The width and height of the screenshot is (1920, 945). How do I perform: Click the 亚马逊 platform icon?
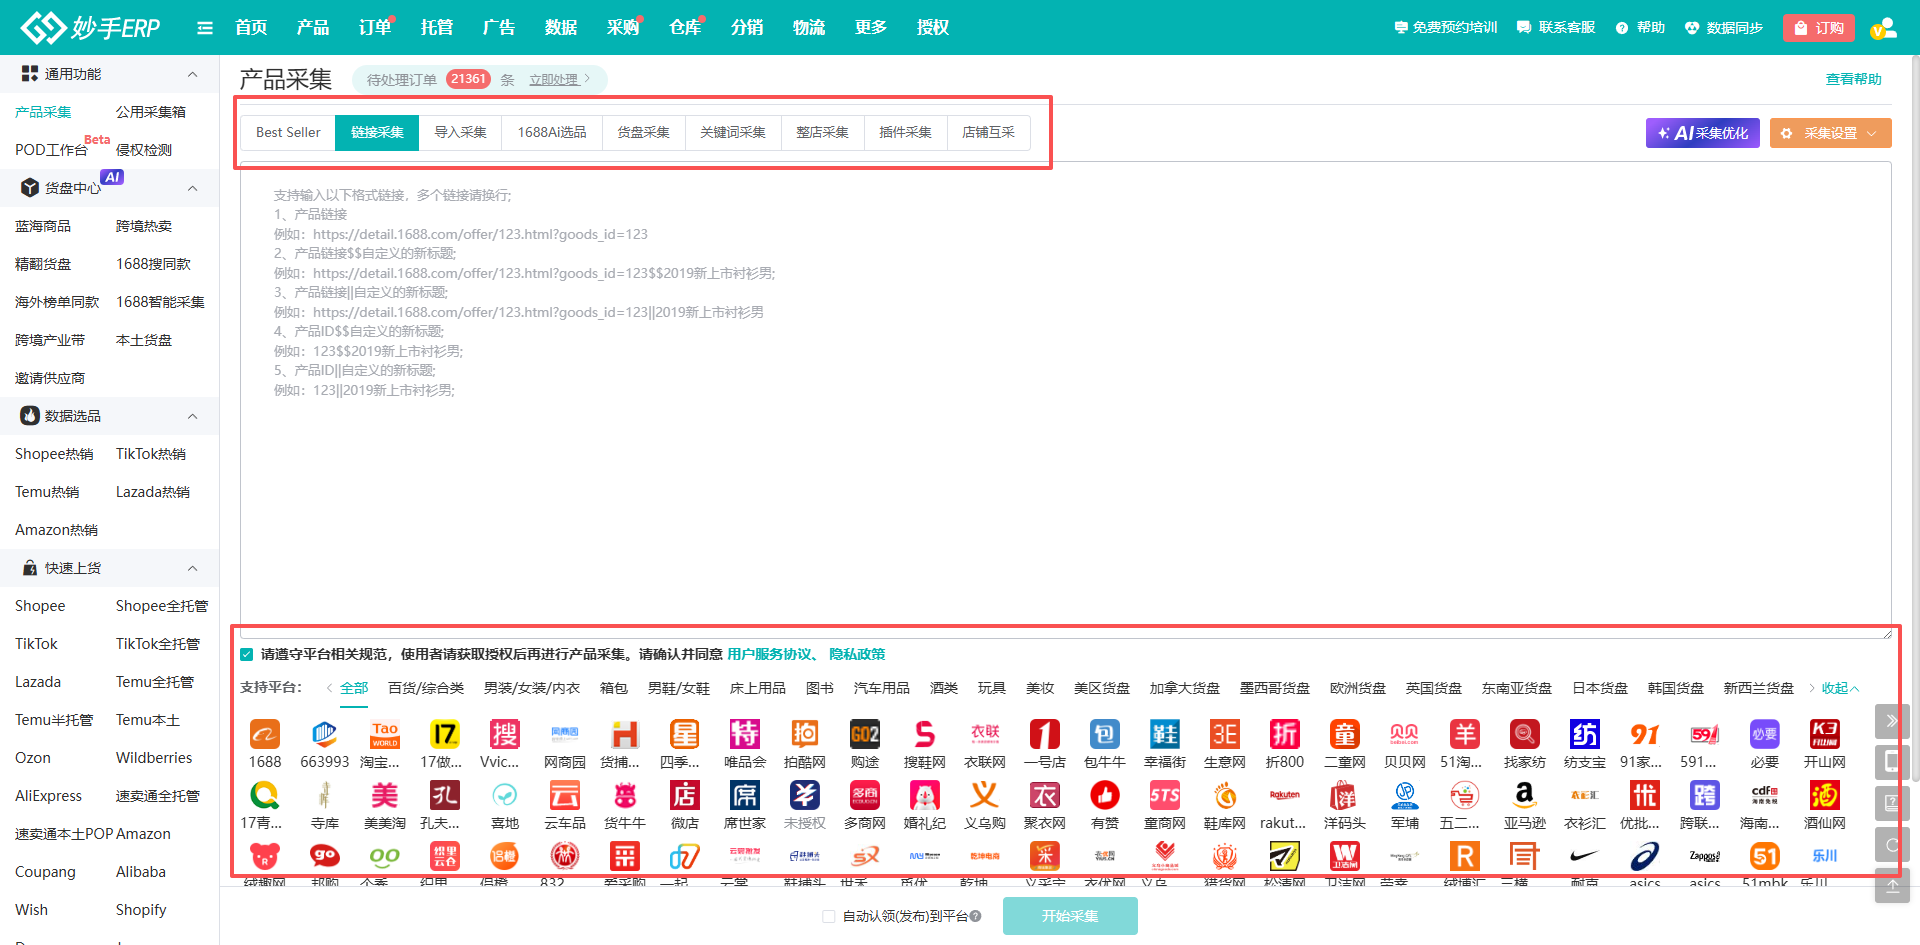click(x=1524, y=797)
